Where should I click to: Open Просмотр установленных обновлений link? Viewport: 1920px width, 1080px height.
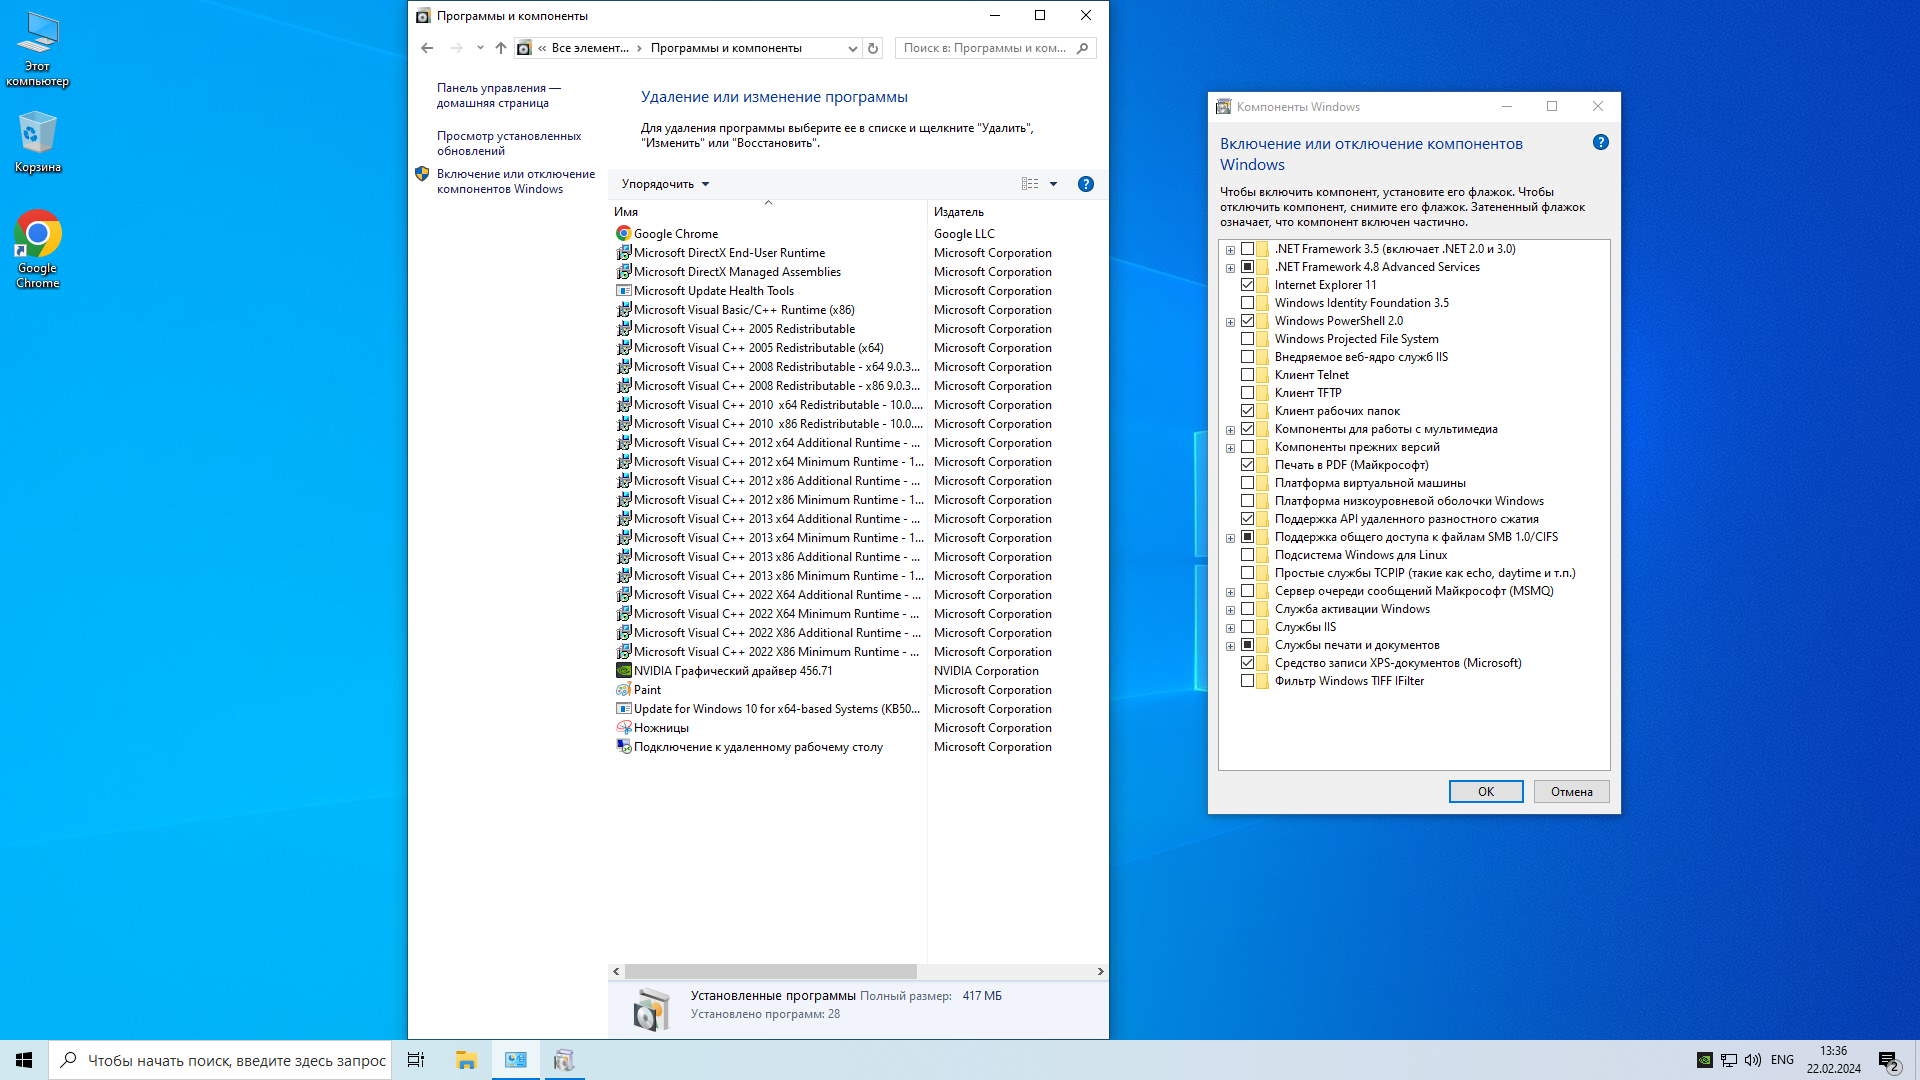(508, 143)
